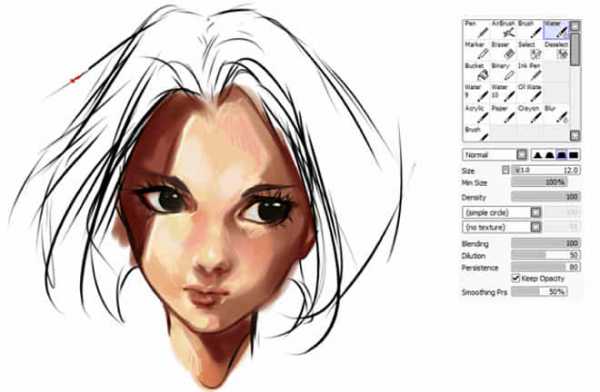Choose the Marker tool
This screenshot has width=600, height=392.
pyautogui.click(x=476, y=51)
